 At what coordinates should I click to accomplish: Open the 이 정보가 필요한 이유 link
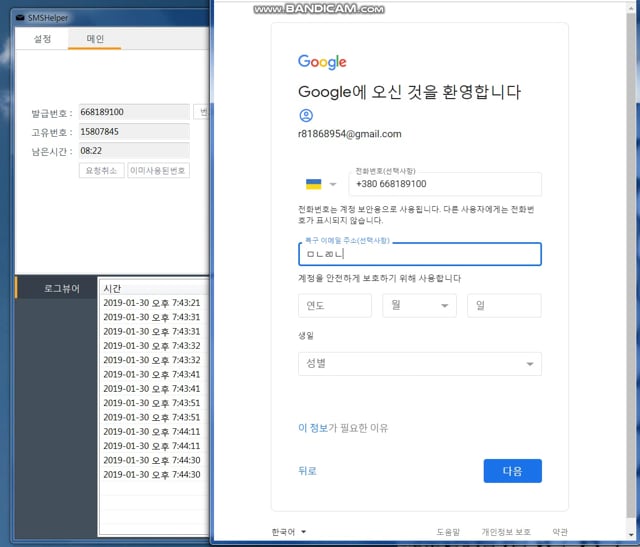click(x=343, y=428)
